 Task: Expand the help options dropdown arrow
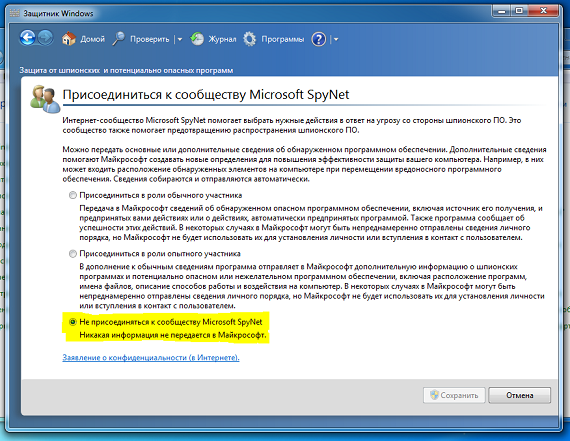click(336, 39)
